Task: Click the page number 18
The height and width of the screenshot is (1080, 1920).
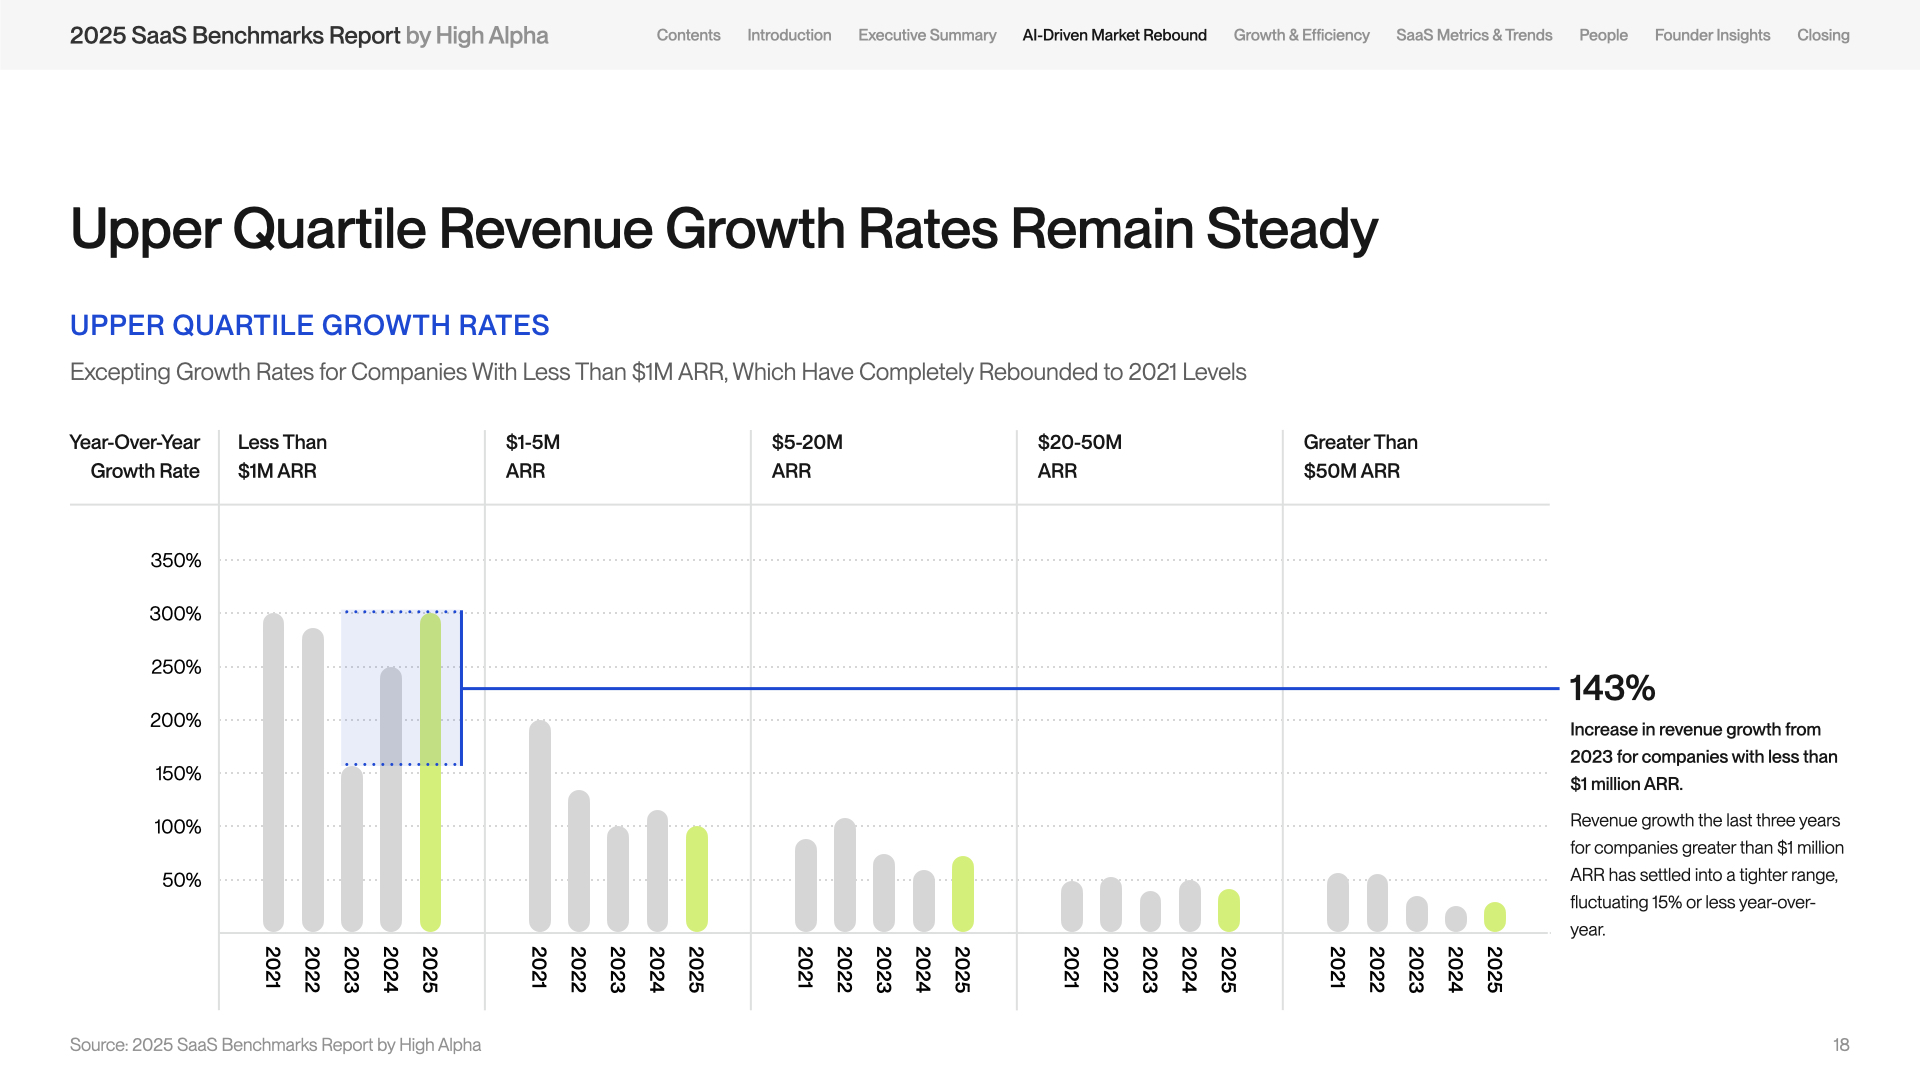Action: click(1840, 1045)
